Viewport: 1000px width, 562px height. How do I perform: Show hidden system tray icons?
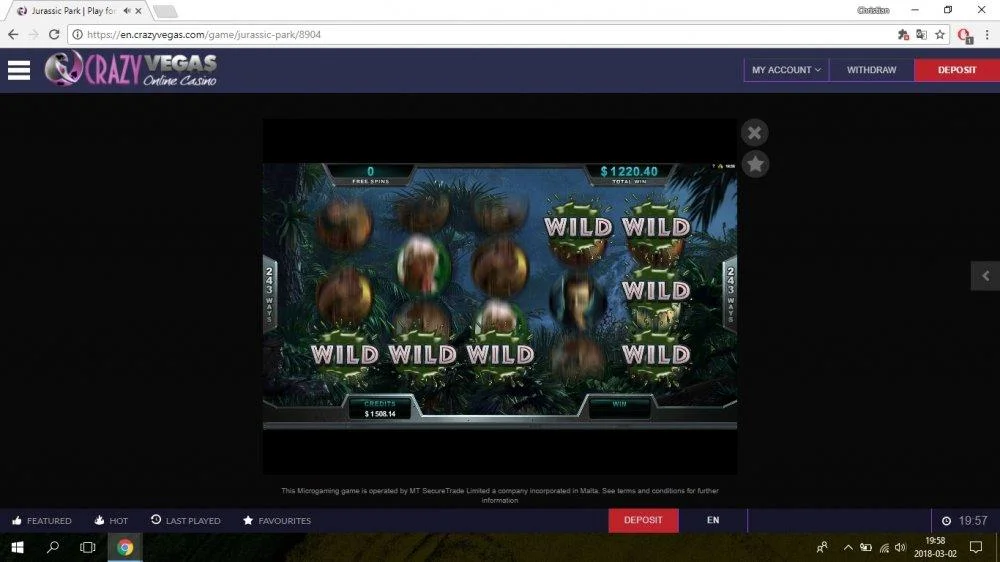point(848,547)
